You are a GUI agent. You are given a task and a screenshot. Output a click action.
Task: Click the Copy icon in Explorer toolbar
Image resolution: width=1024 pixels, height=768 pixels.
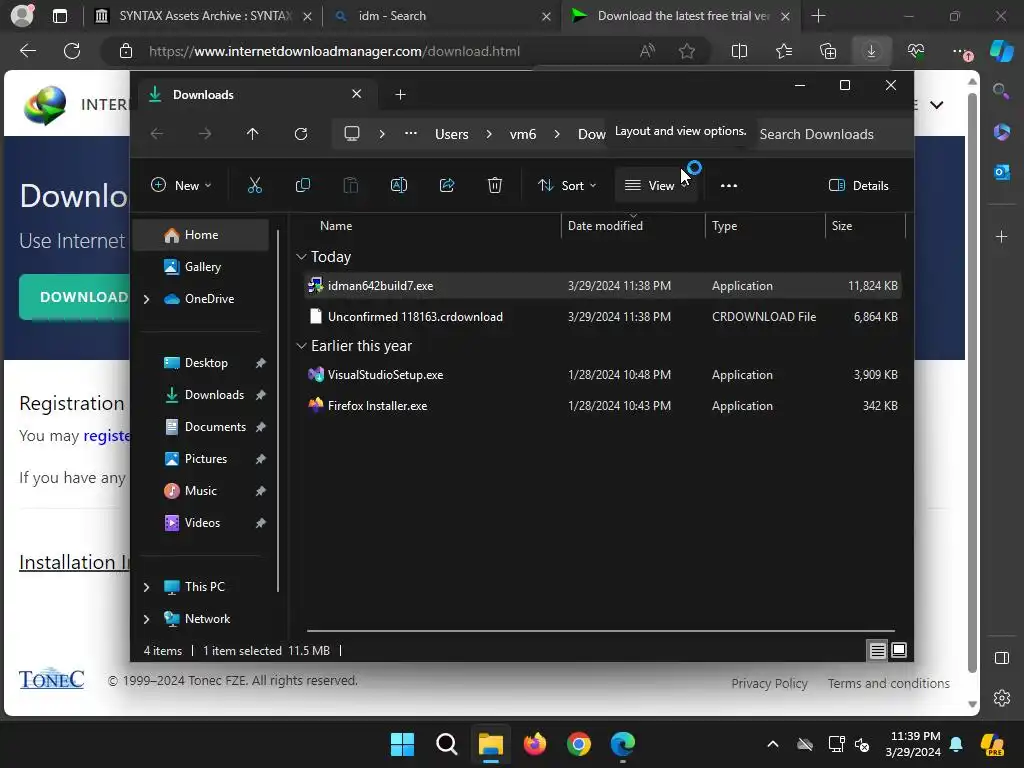click(303, 185)
